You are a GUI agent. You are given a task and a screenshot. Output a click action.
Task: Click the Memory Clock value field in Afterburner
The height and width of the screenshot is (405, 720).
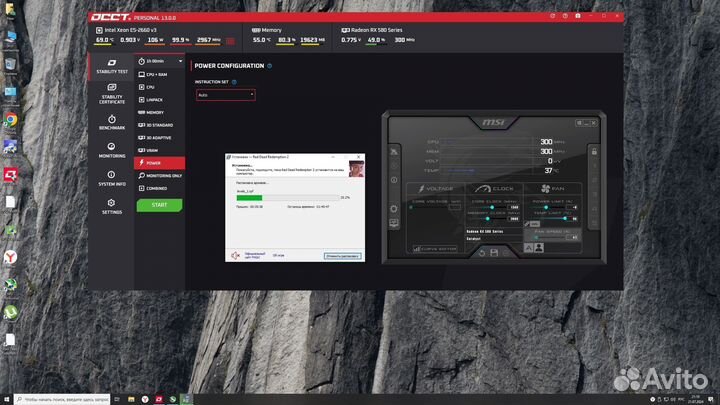(514, 219)
